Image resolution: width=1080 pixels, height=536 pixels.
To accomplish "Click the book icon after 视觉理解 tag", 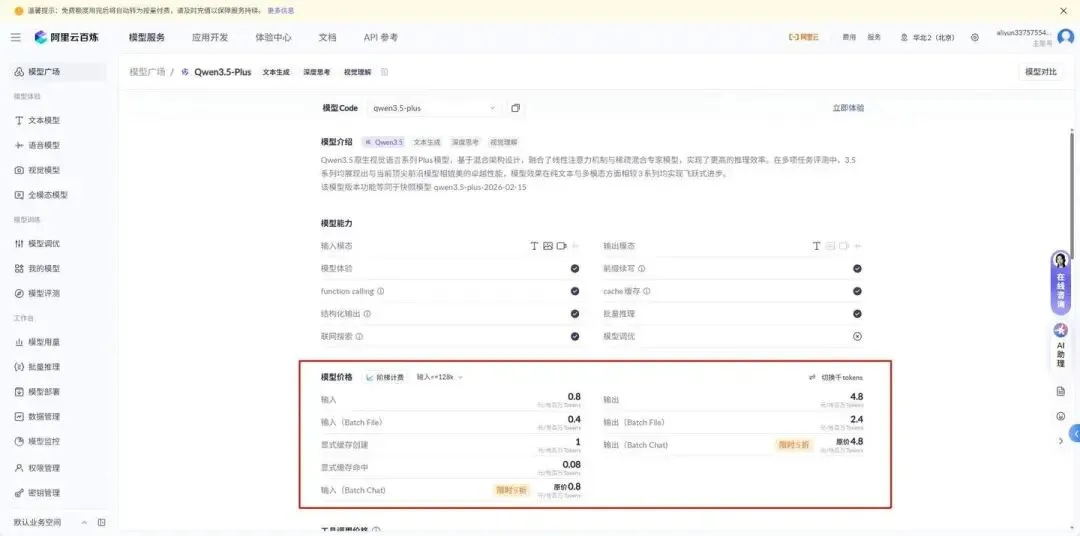I will (384, 72).
